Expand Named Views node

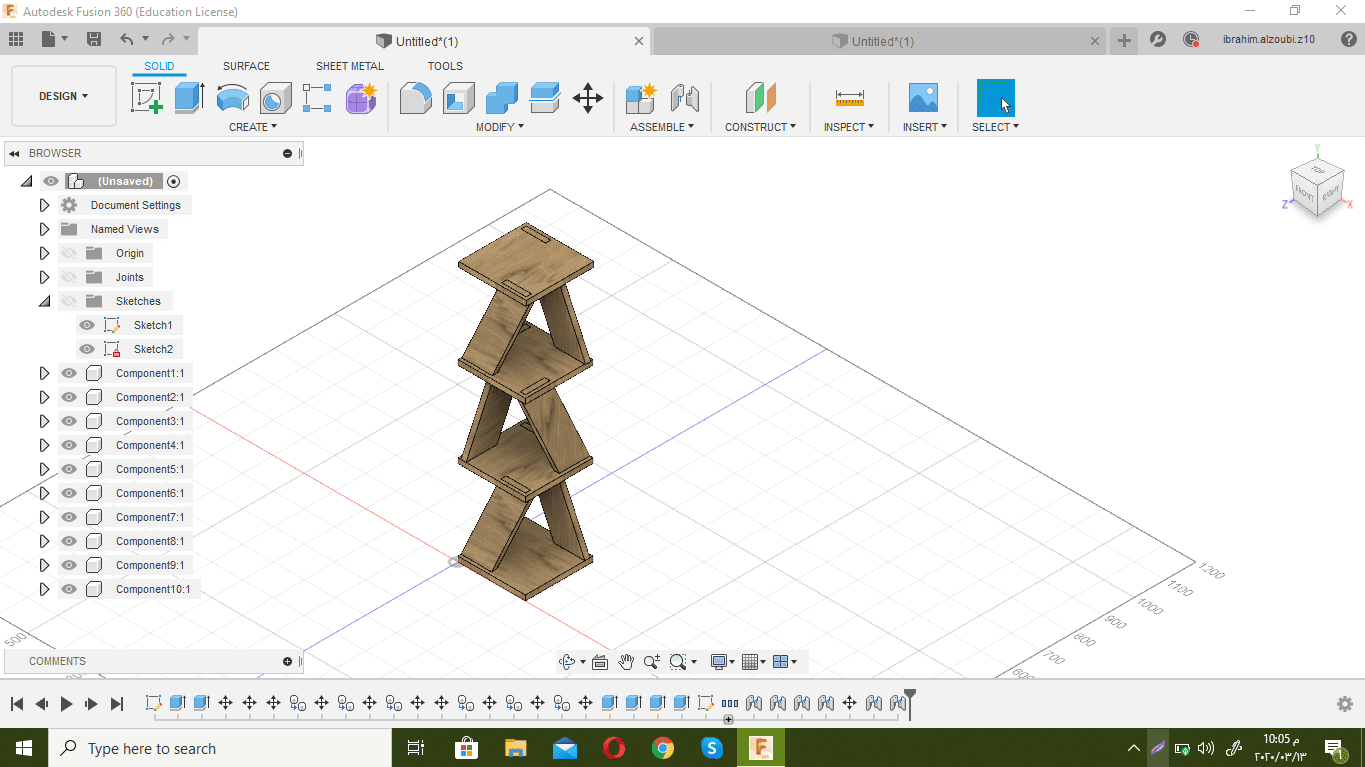[44, 229]
